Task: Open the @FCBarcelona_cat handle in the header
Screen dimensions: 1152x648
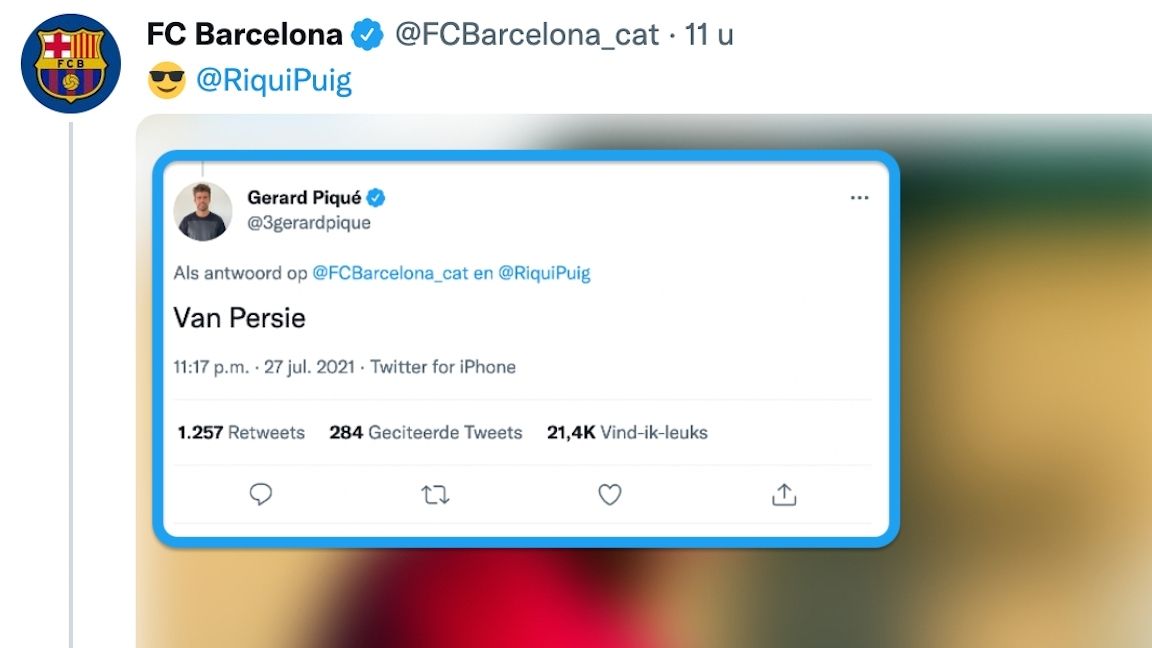Action: (x=527, y=36)
